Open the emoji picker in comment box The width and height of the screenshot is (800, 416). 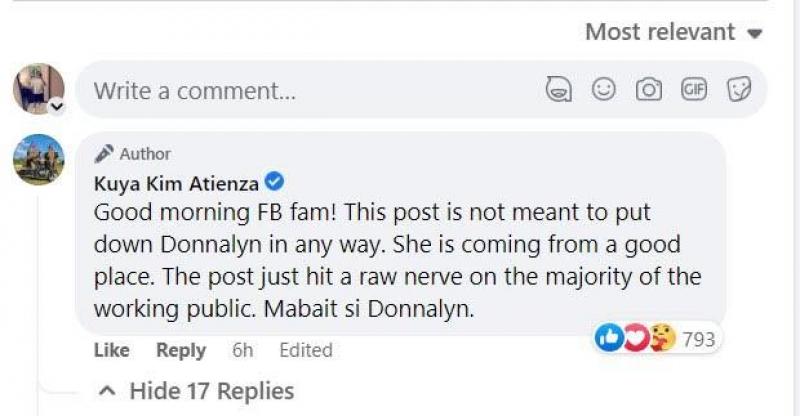(x=604, y=90)
